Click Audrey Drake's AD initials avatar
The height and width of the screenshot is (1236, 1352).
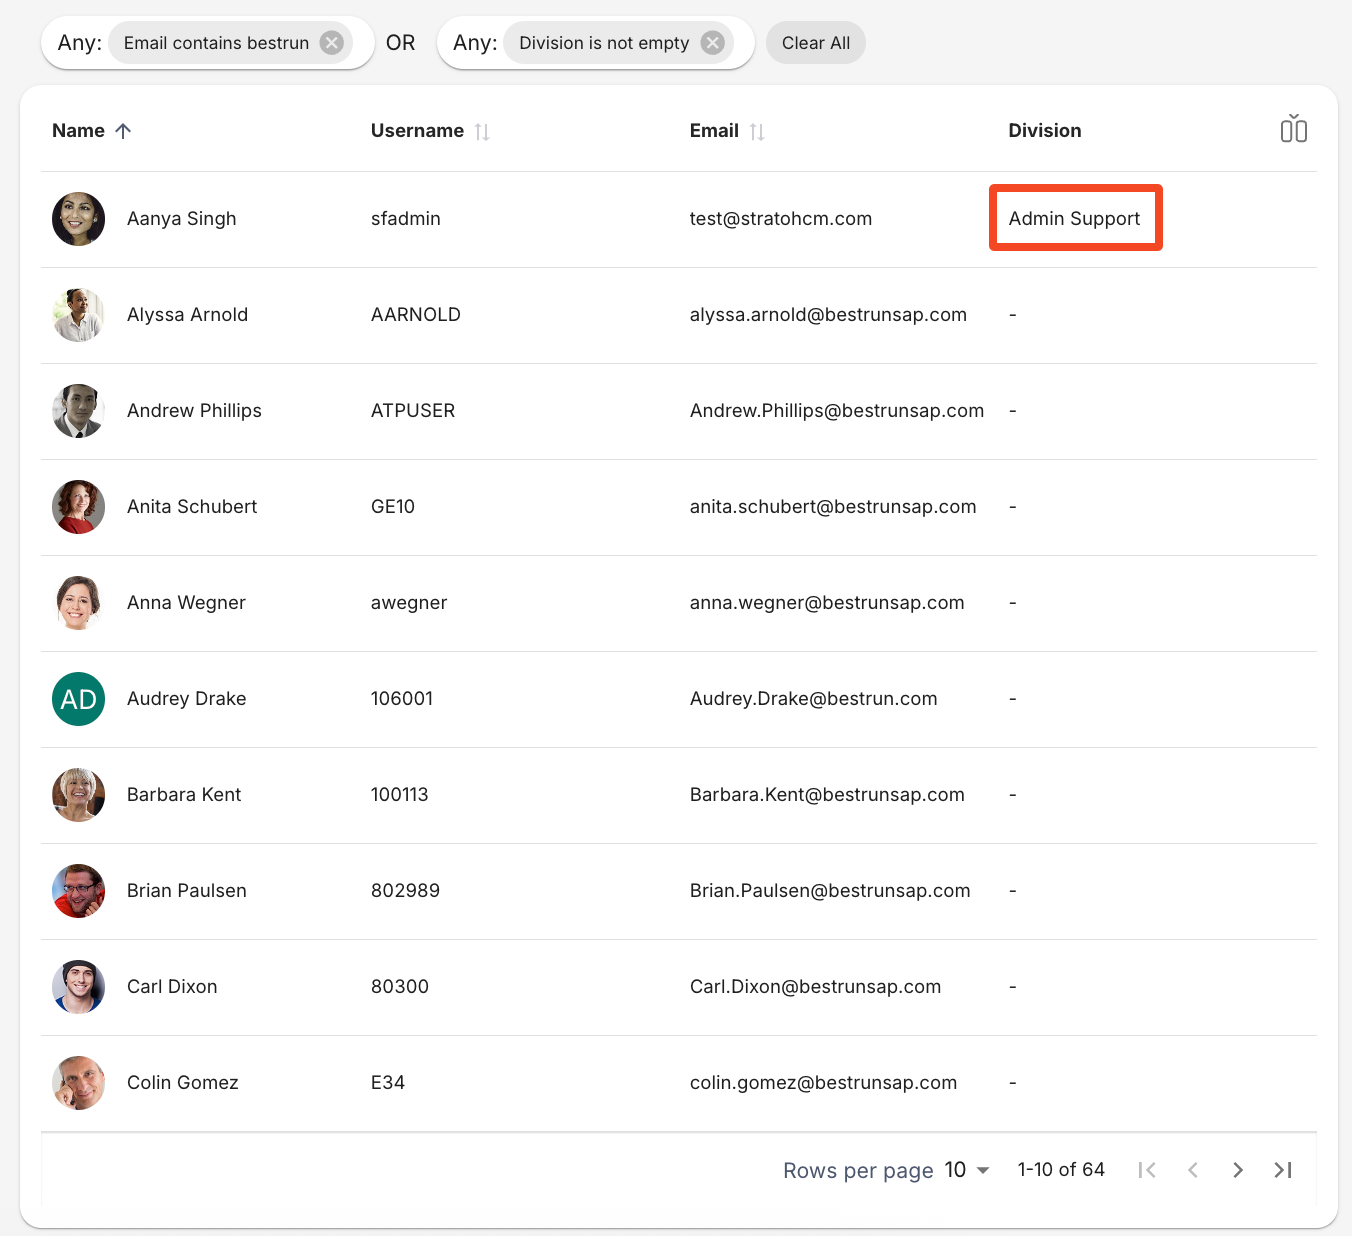[x=79, y=699]
